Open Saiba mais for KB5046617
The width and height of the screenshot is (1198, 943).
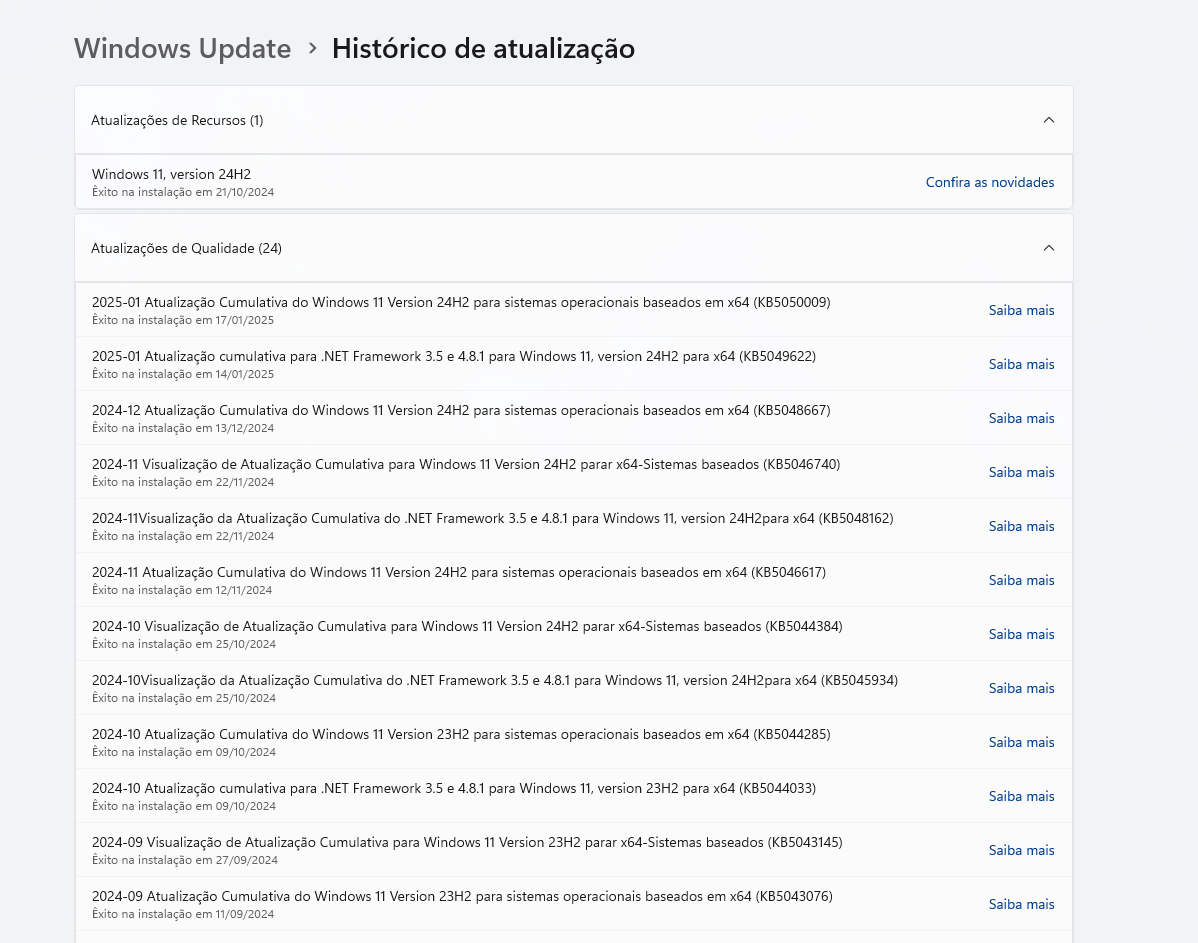point(1021,580)
